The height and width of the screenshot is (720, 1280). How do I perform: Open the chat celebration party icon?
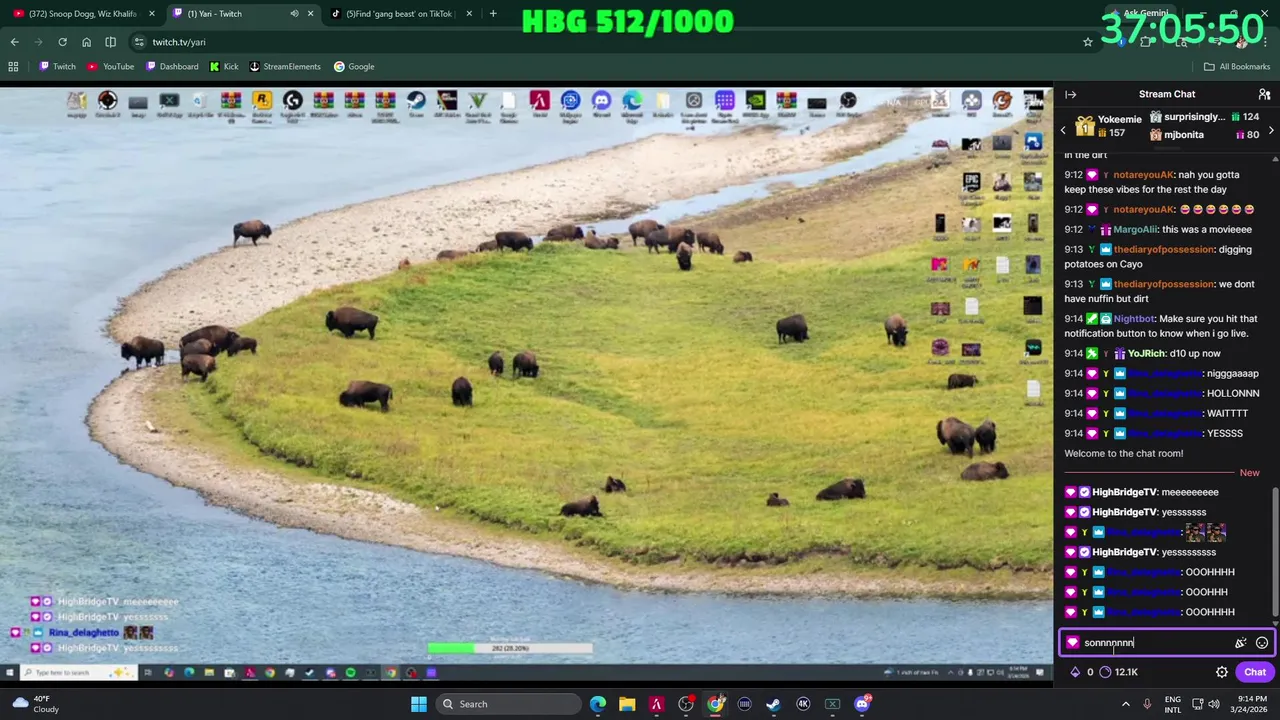pos(1241,643)
